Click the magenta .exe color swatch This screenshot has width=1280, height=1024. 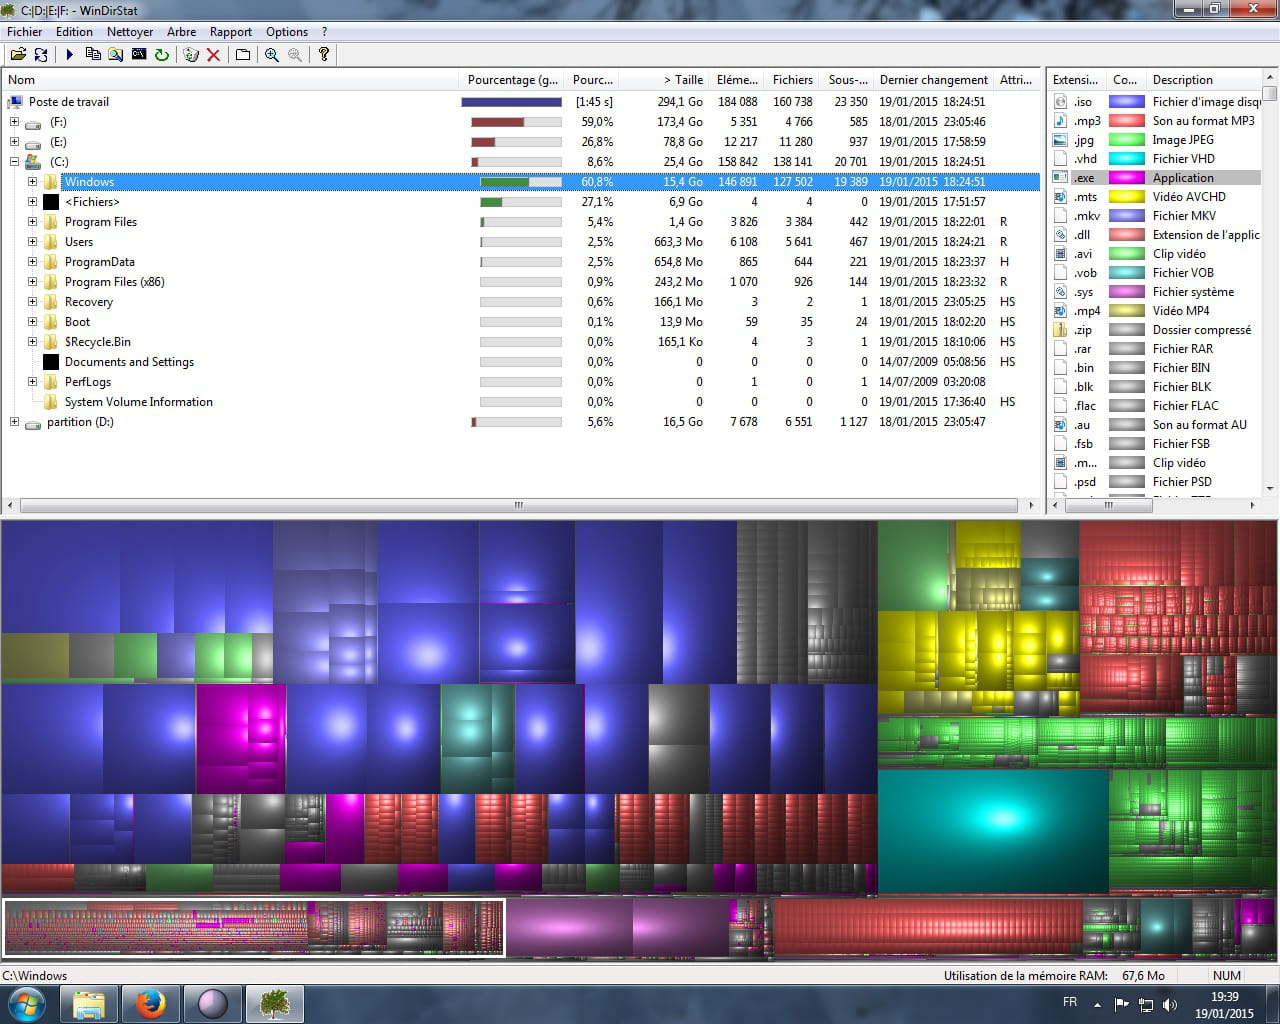[1127, 178]
